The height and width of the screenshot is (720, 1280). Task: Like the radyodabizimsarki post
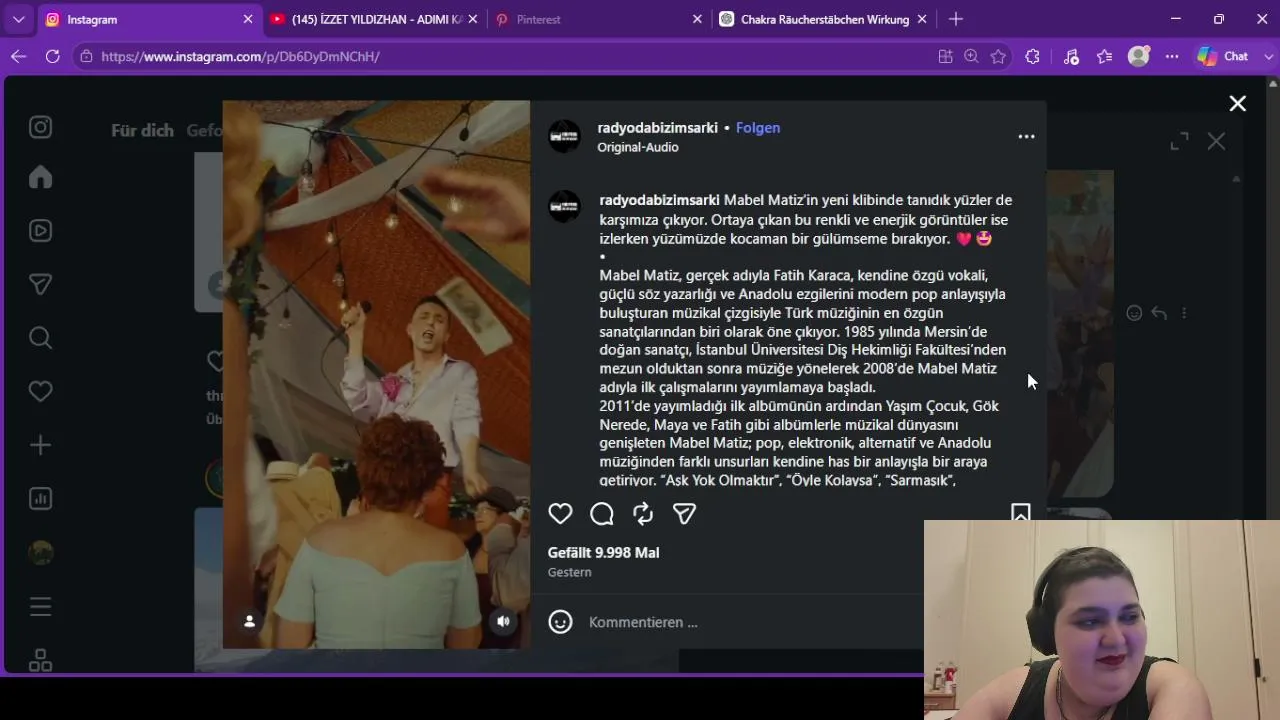pyautogui.click(x=560, y=514)
